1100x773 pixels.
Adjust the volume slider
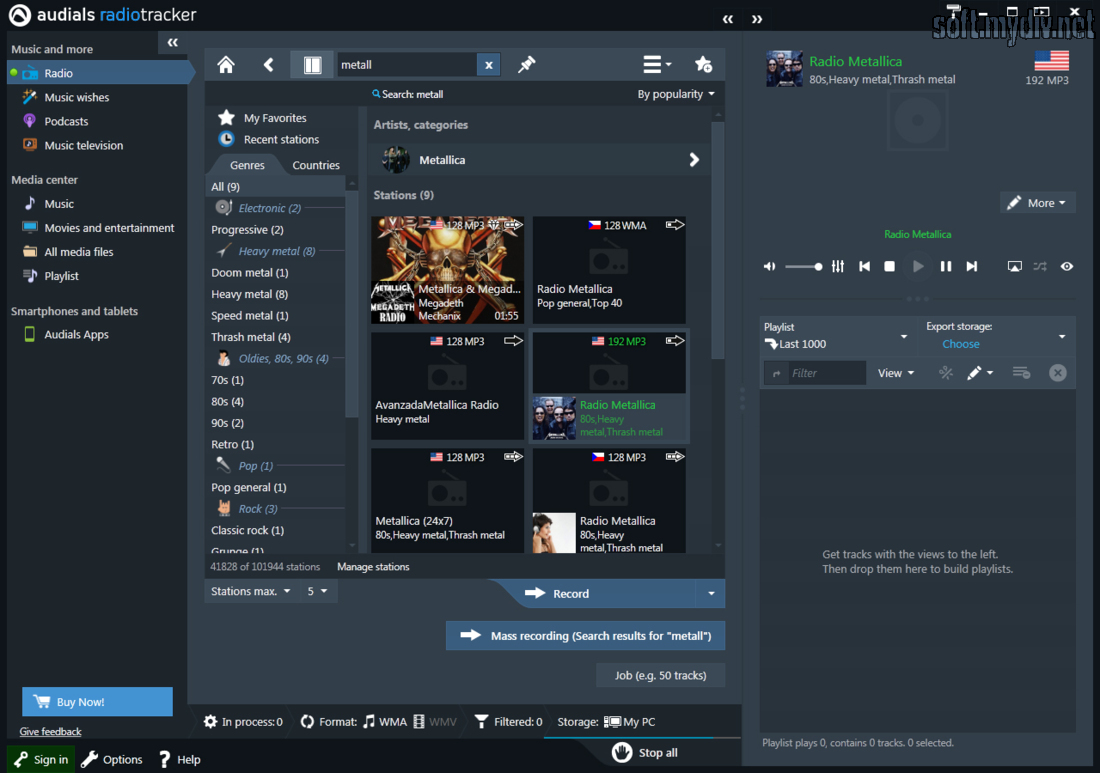tap(803, 267)
